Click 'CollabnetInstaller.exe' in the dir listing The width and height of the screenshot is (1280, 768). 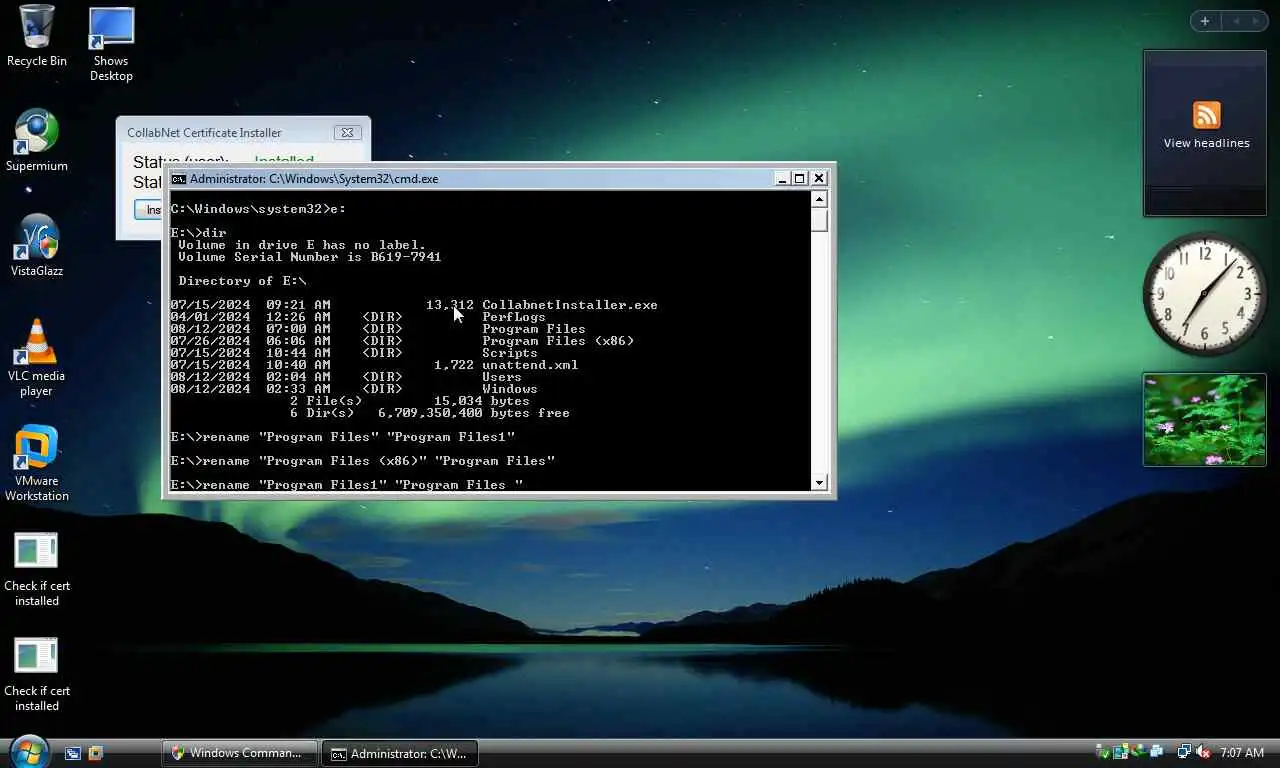pyautogui.click(x=570, y=305)
